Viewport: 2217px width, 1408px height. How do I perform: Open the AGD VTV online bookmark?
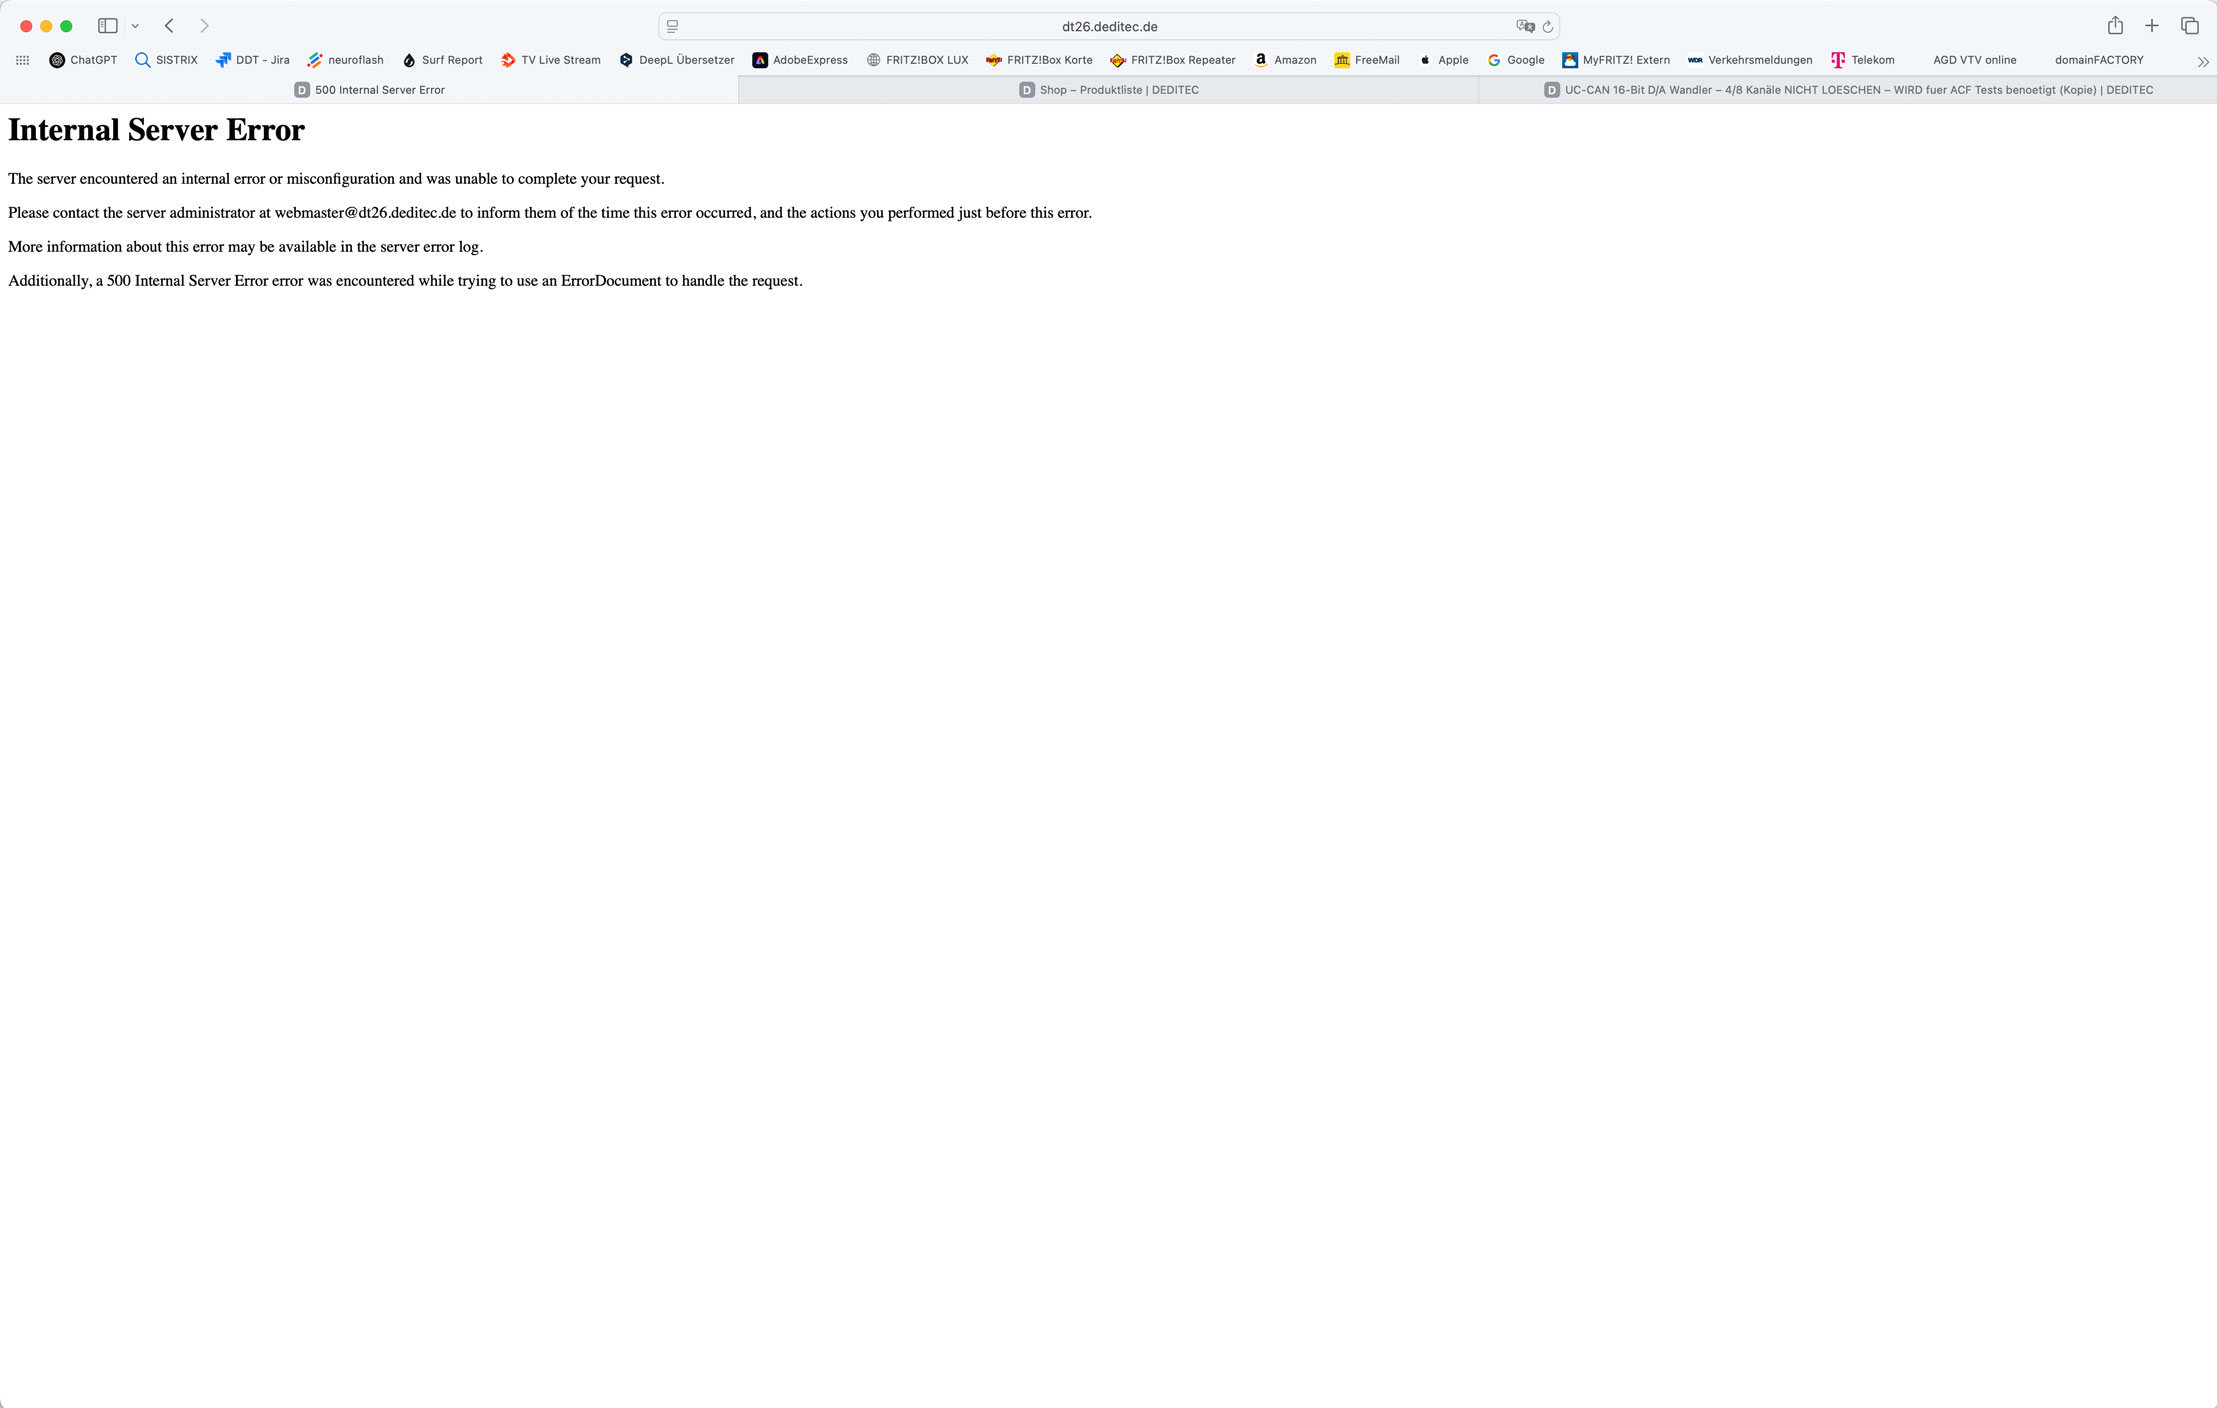1974,60
